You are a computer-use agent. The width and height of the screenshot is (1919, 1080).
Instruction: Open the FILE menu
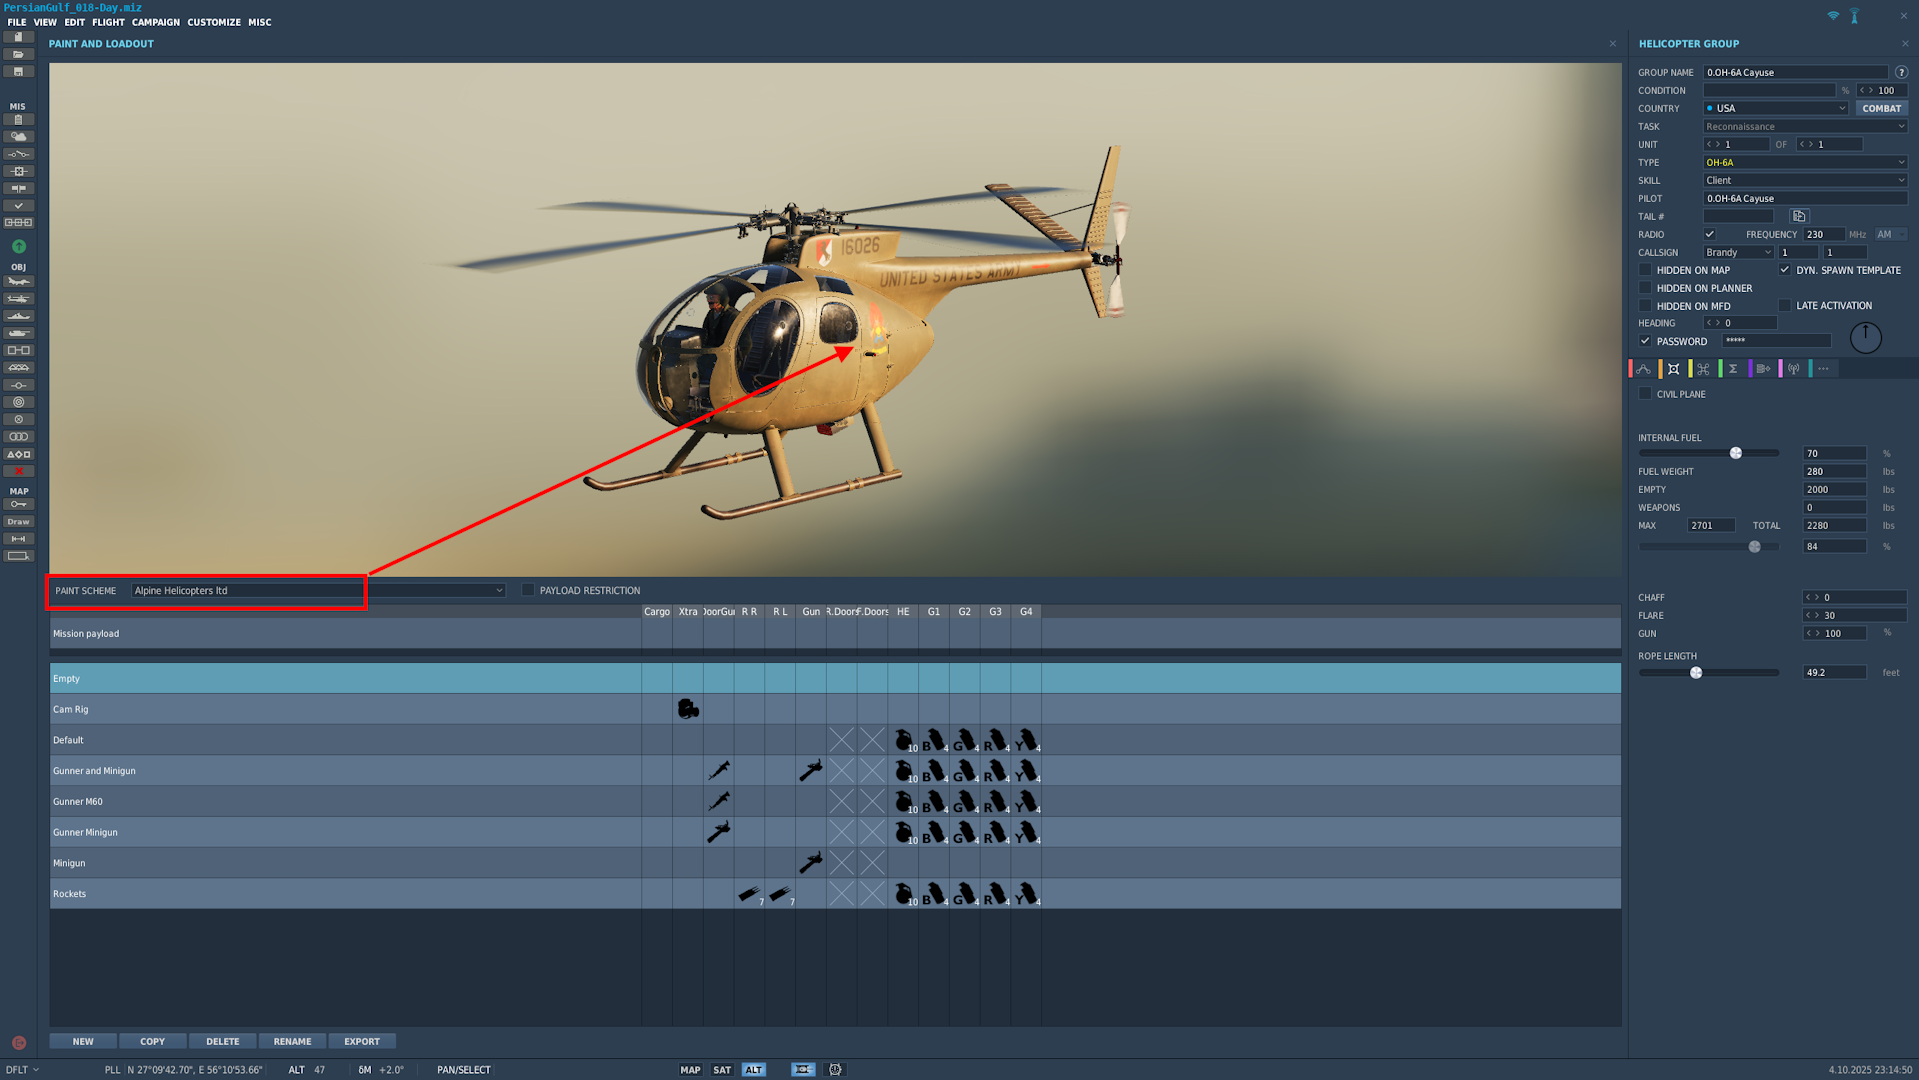pyautogui.click(x=17, y=22)
